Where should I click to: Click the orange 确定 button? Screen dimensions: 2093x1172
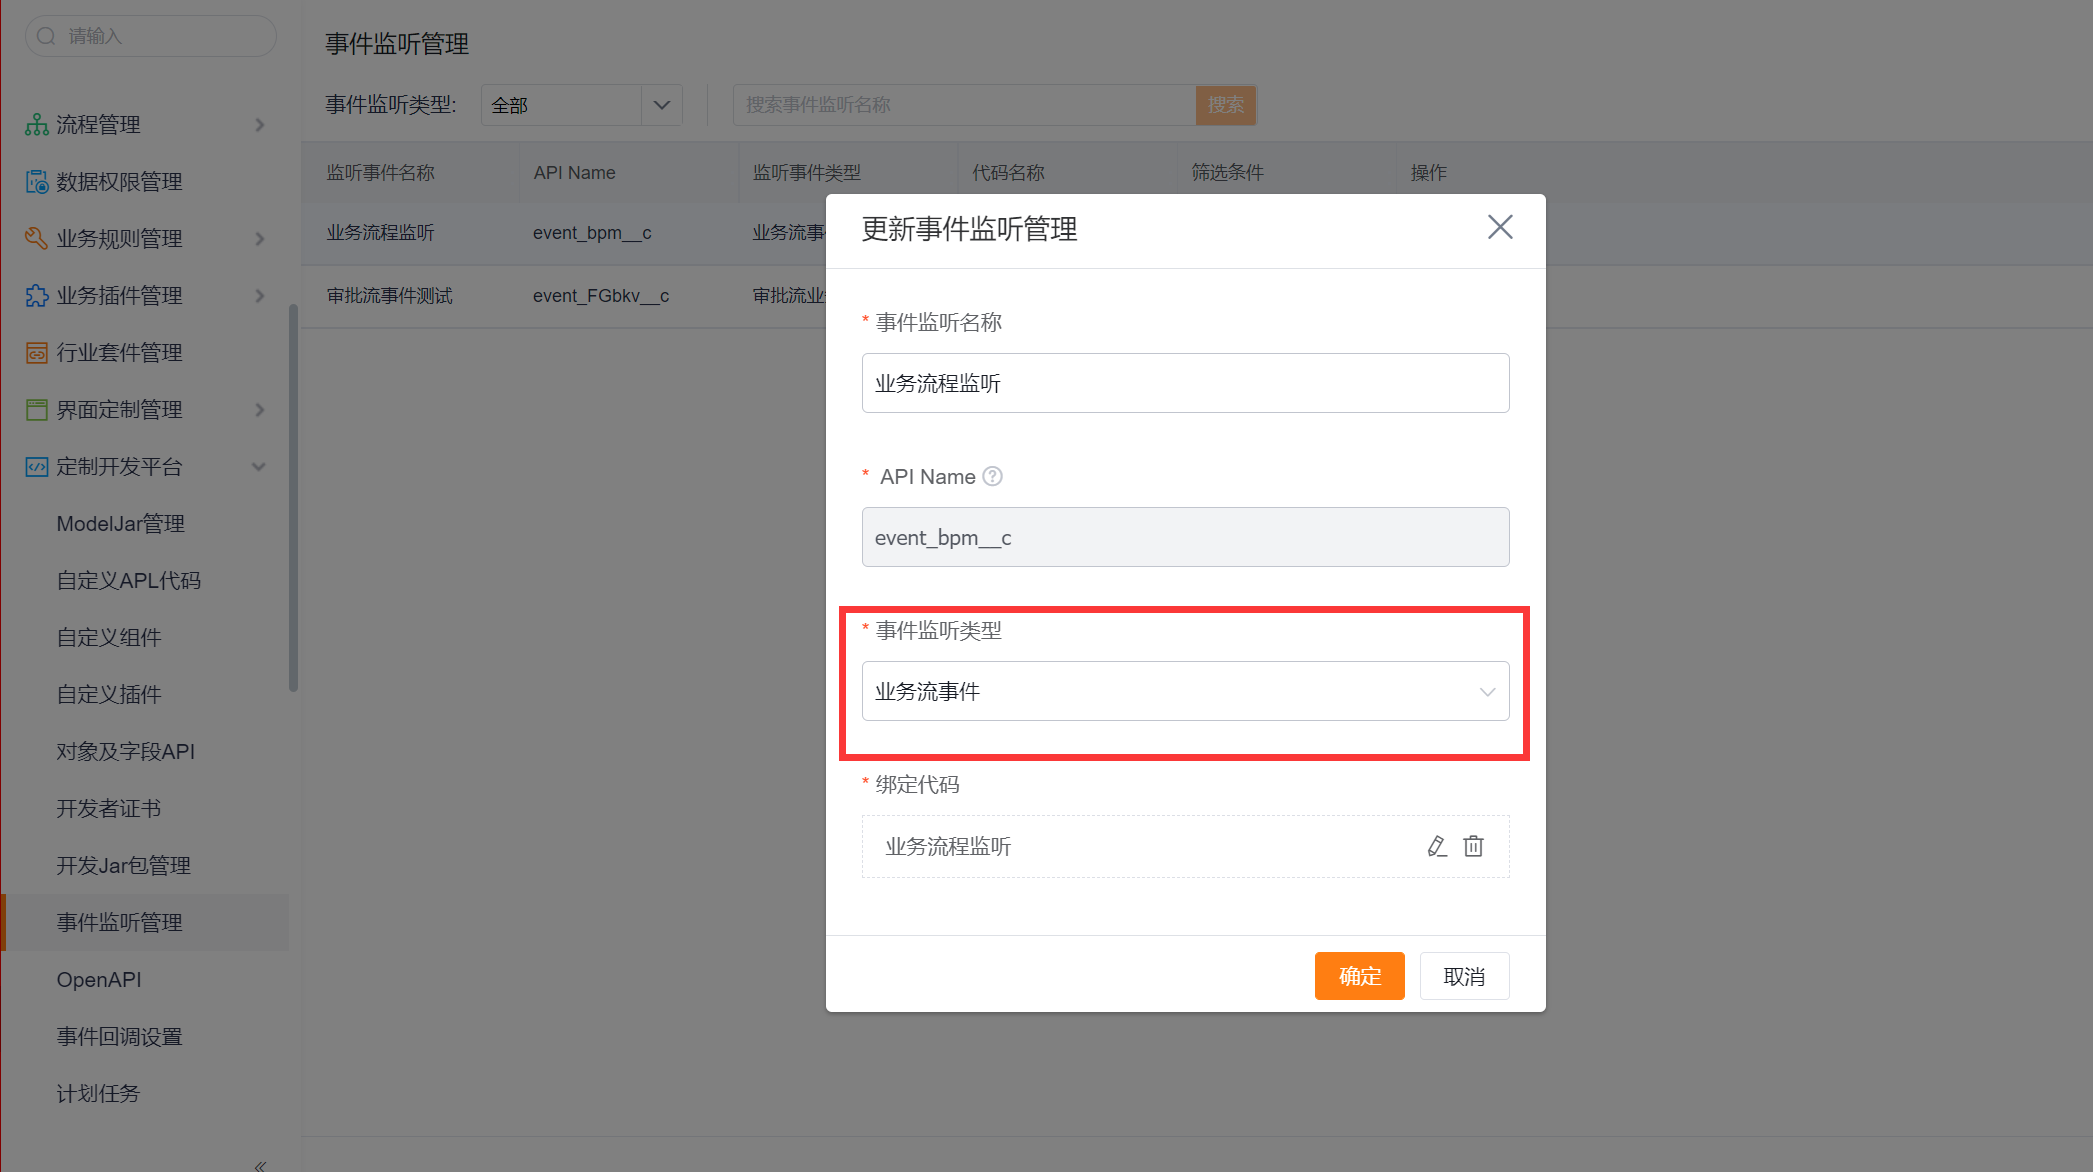1359,976
